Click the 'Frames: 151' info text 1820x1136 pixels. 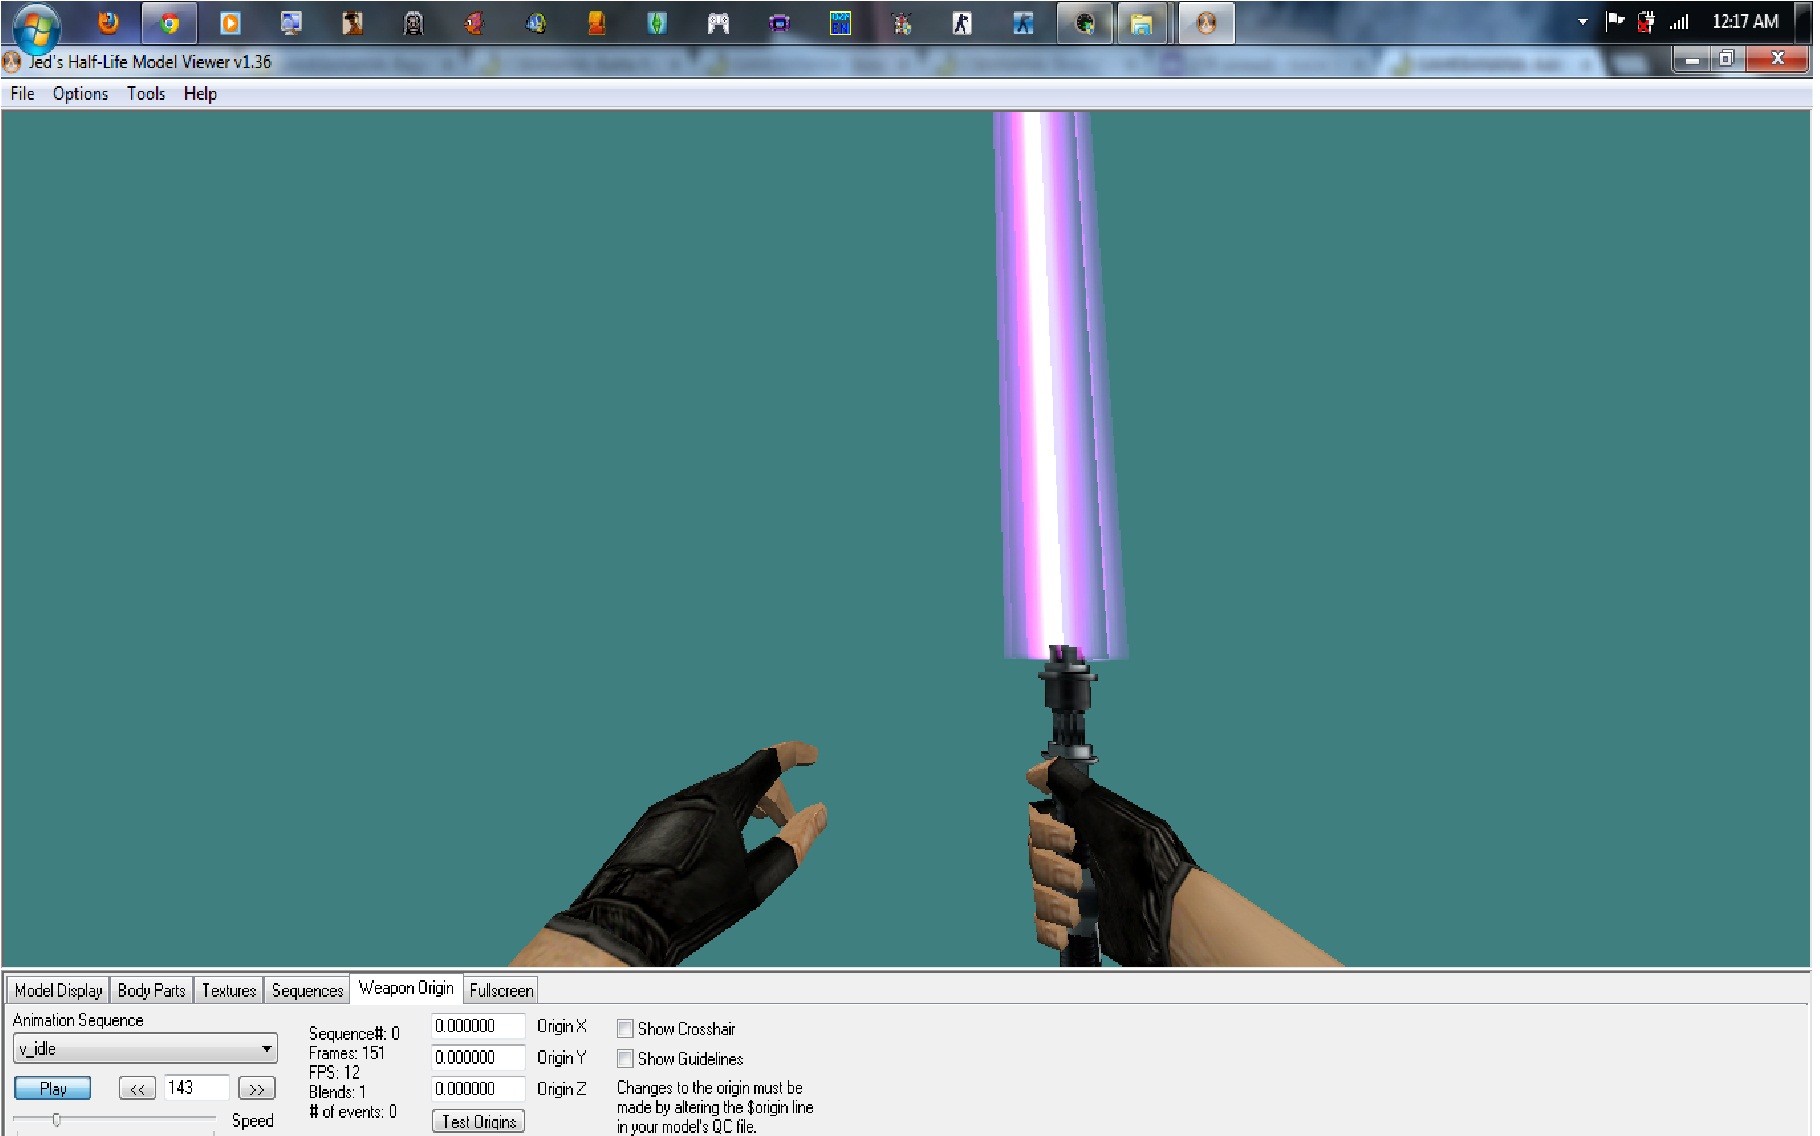(346, 1053)
